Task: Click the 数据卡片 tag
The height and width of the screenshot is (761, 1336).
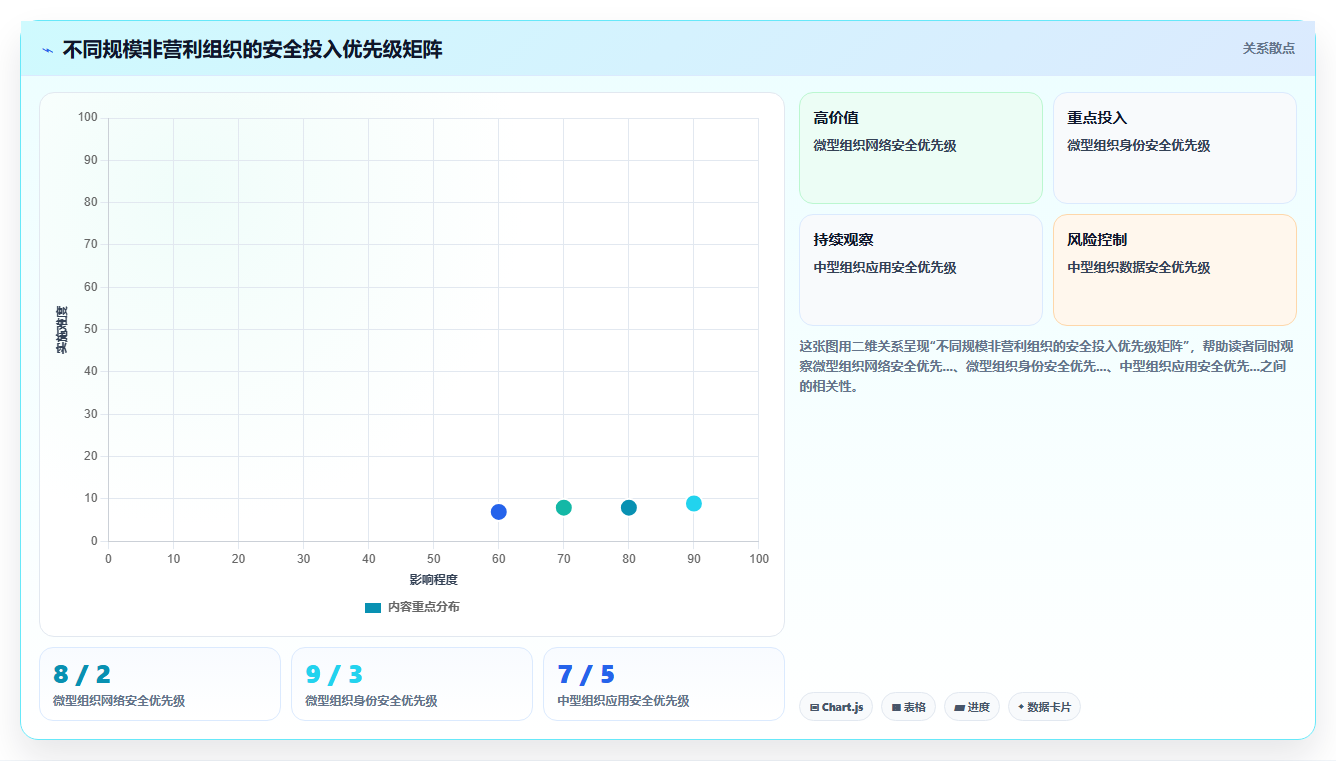Action: [1044, 707]
